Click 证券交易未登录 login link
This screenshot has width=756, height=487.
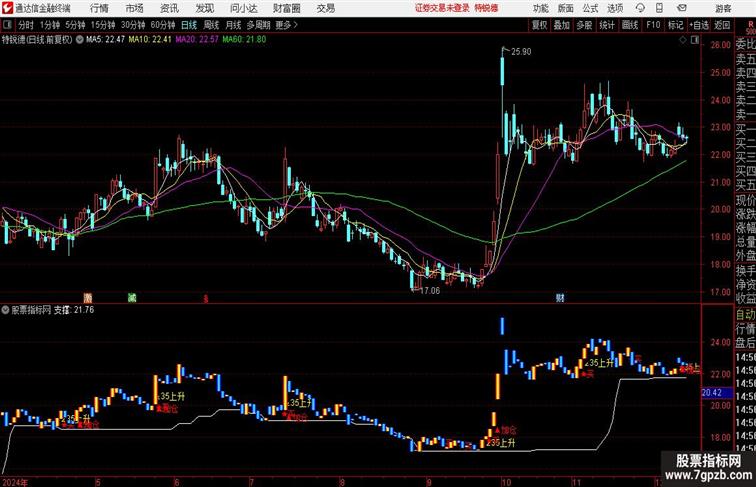(442, 8)
